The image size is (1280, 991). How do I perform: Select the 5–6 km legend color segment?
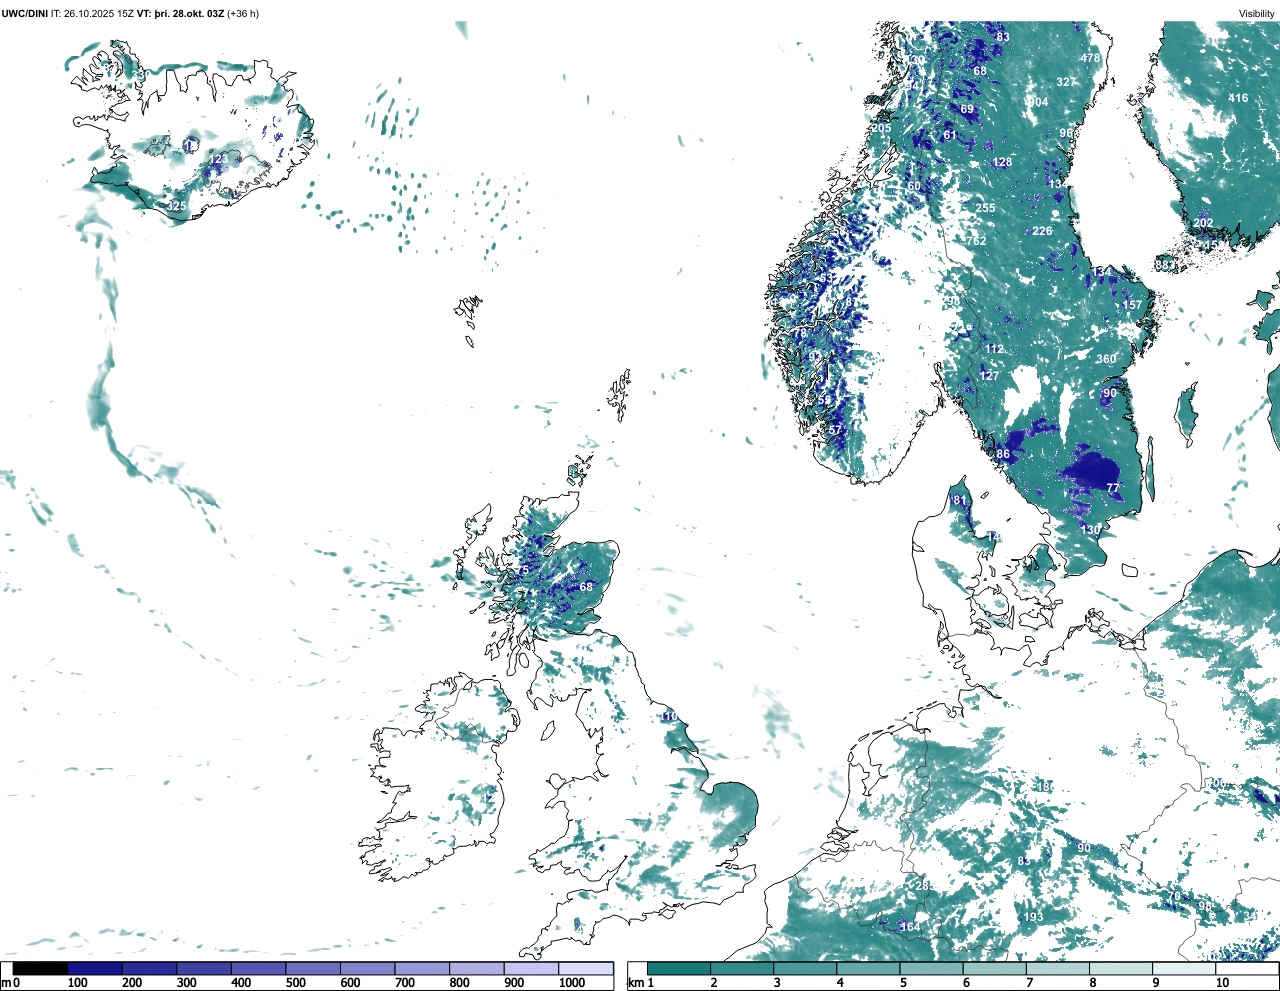tap(932, 969)
